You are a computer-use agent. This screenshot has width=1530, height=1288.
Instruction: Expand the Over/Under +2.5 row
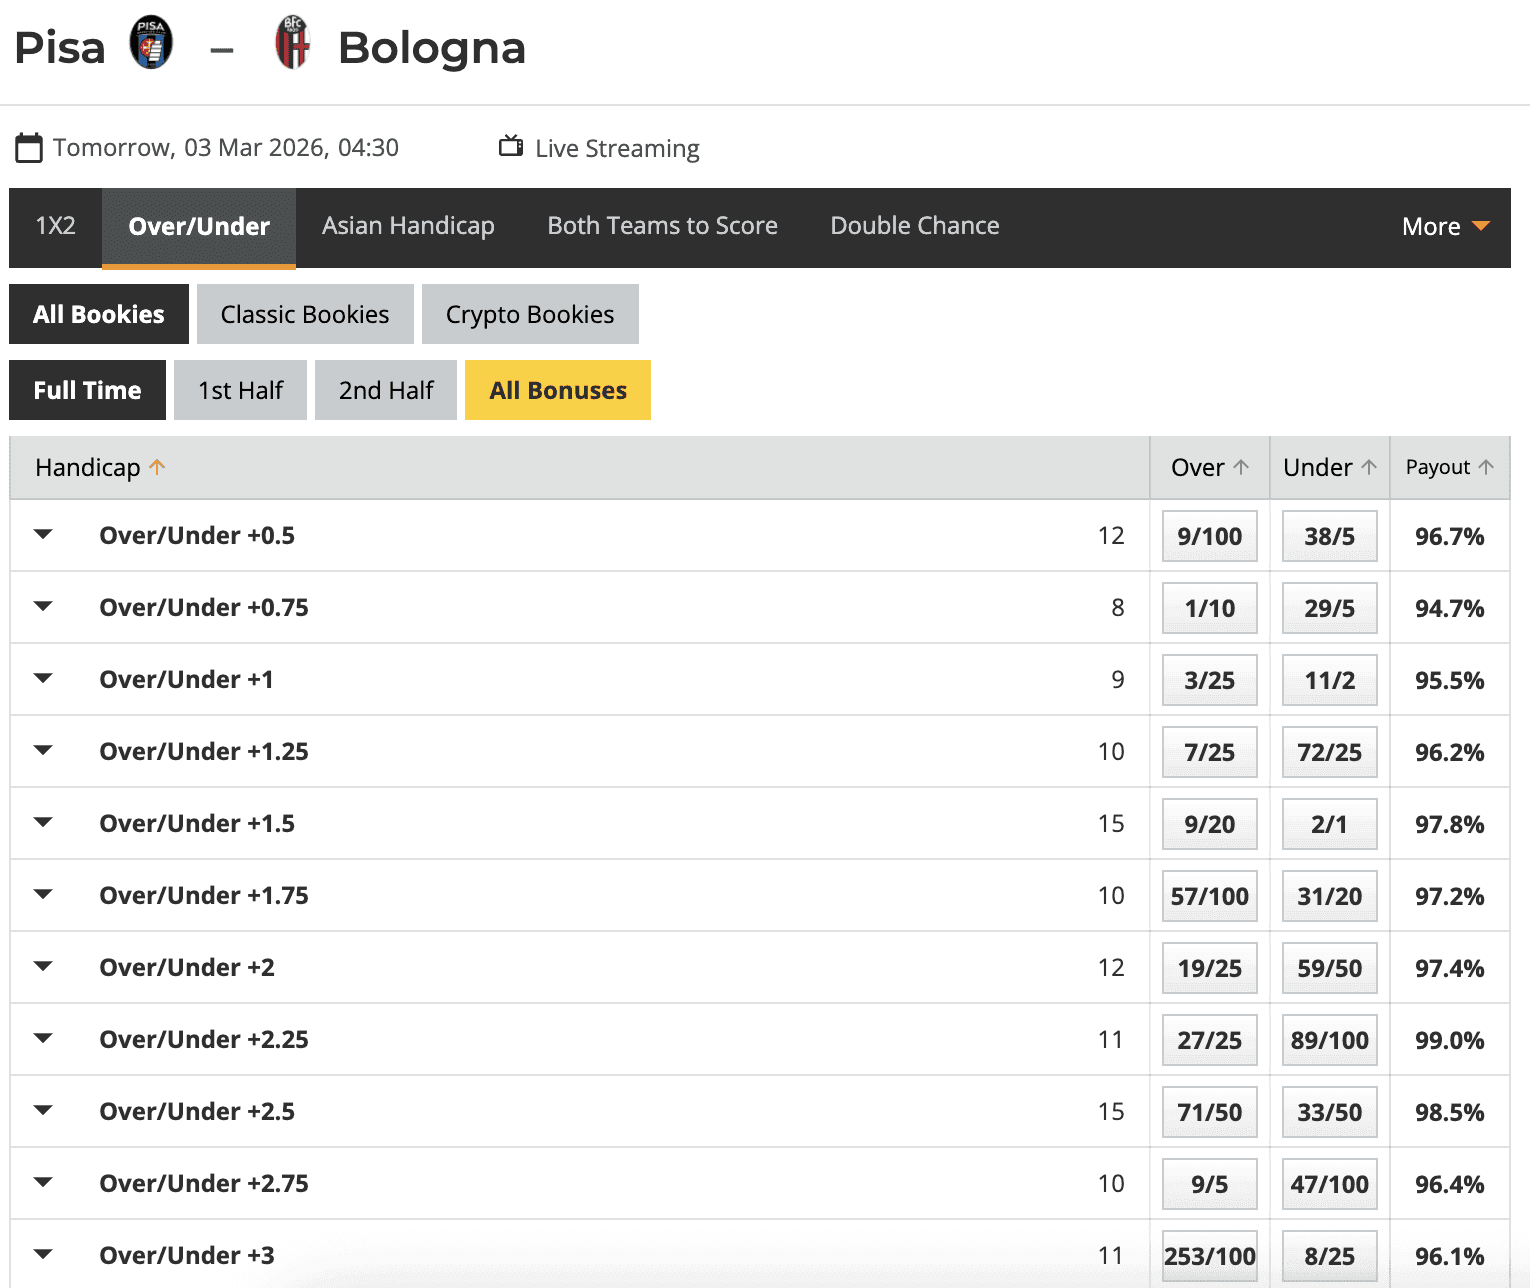coord(42,1110)
